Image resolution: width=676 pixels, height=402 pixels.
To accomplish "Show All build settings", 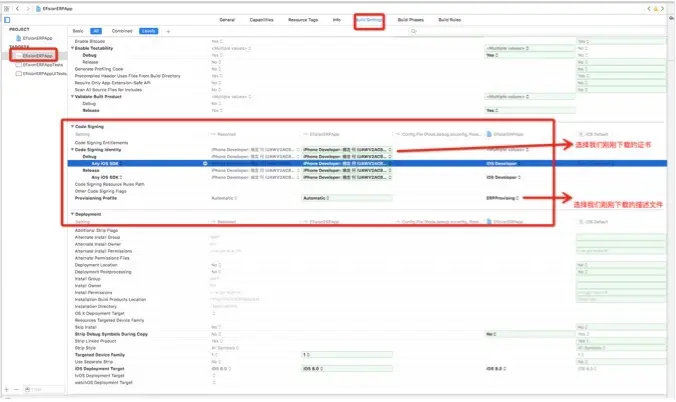I will click(96, 31).
